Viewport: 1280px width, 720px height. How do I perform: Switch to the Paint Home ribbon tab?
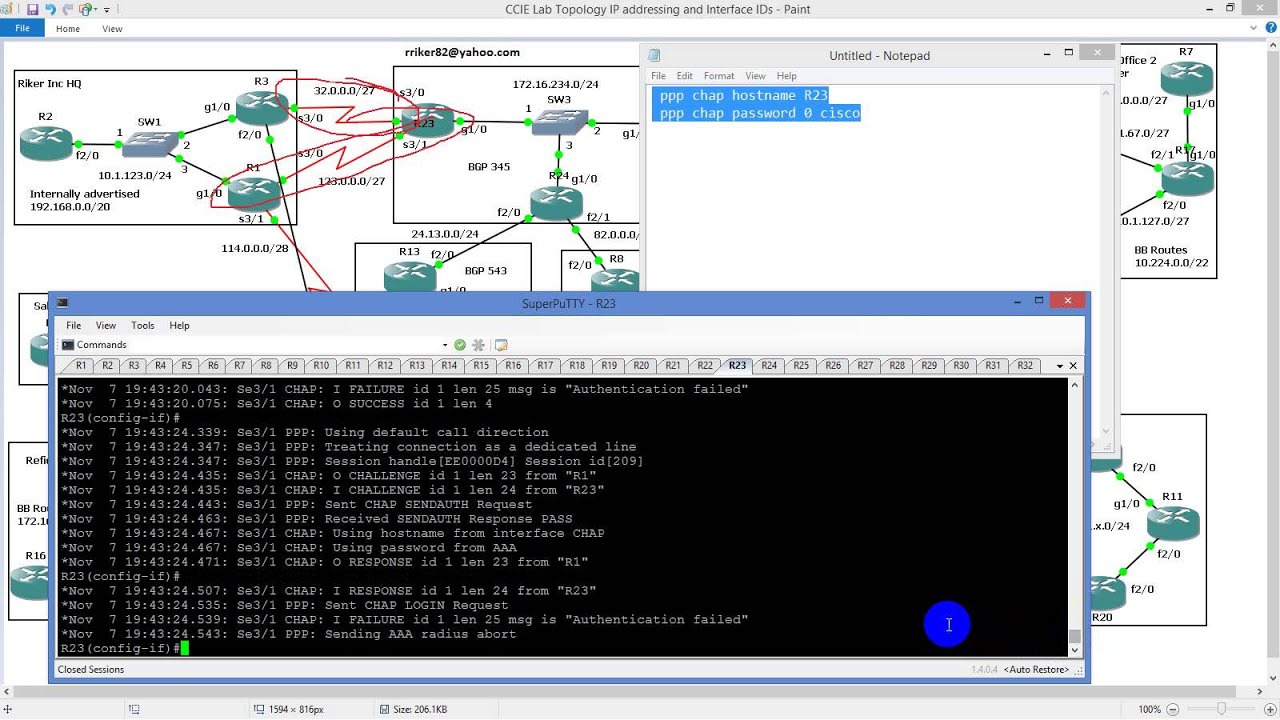(x=68, y=29)
